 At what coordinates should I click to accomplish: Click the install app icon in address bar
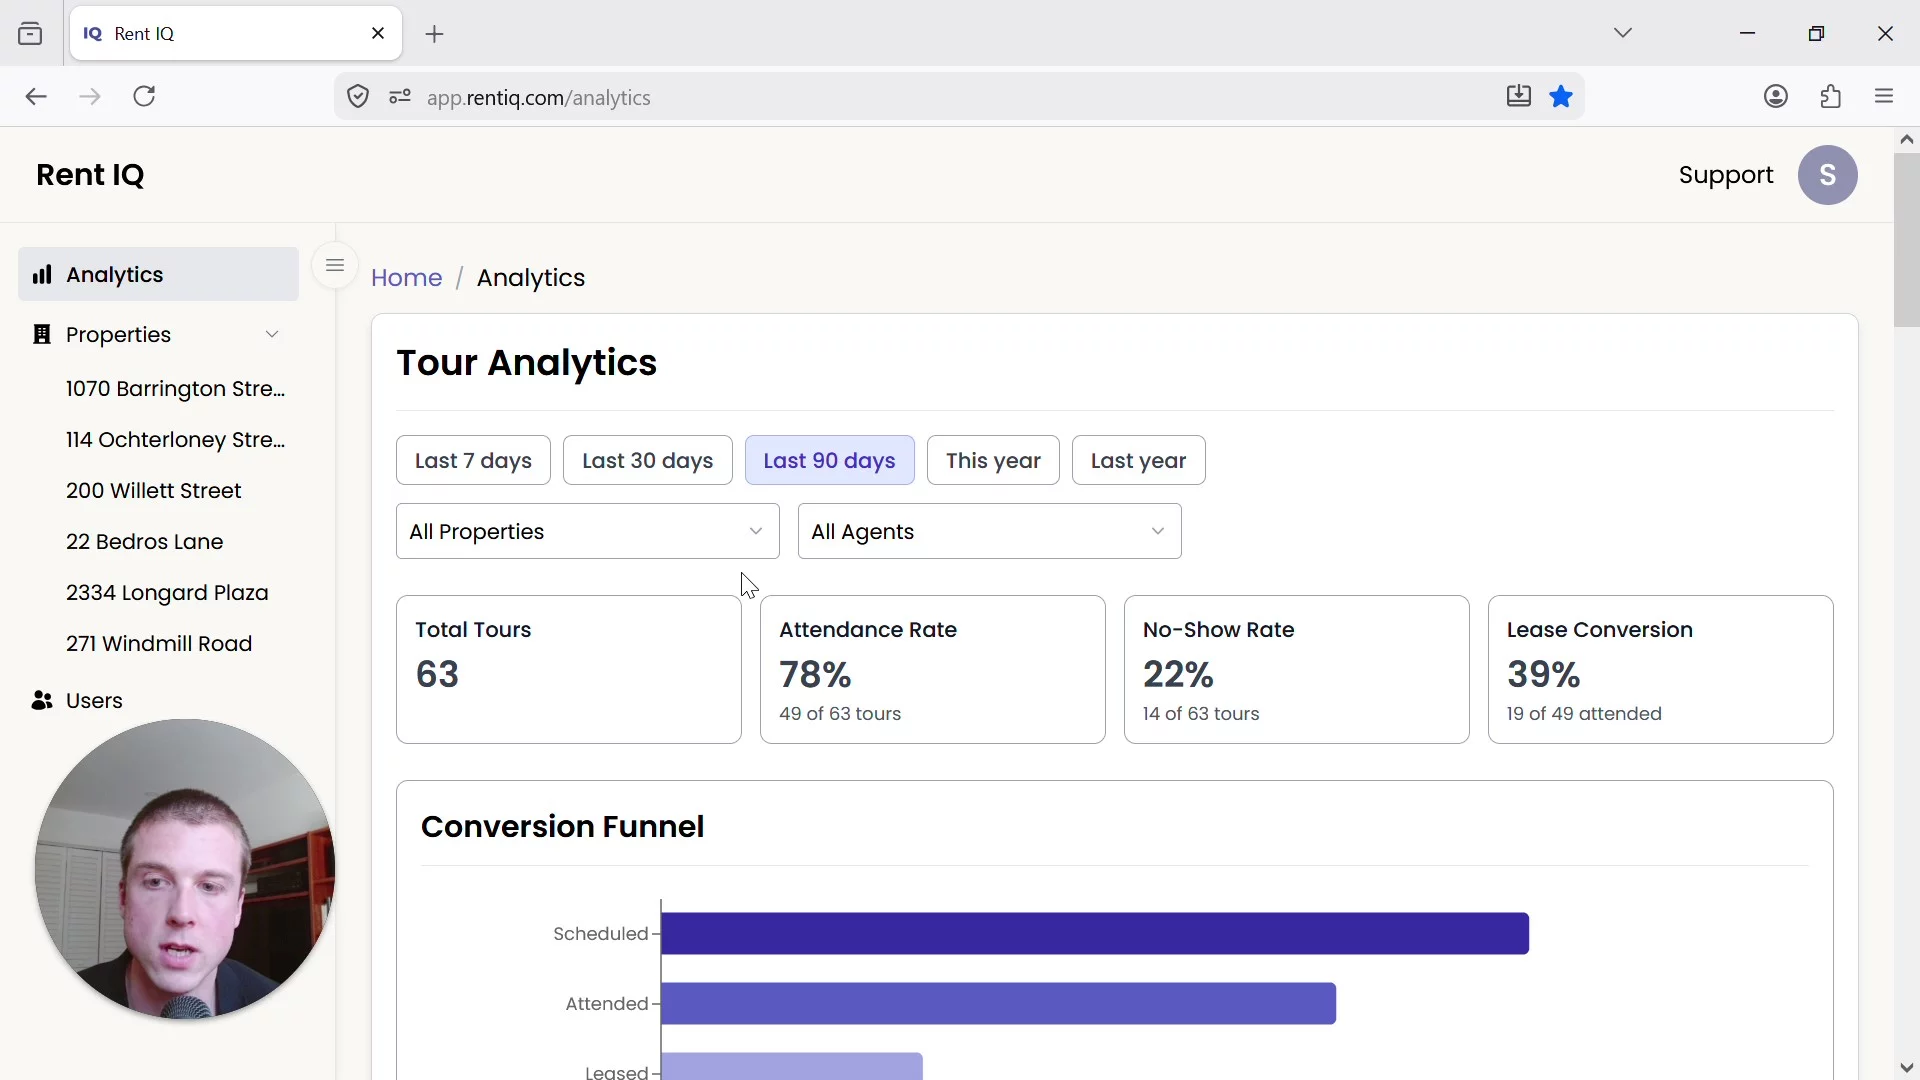pyautogui.click(x=1519, y=96)
